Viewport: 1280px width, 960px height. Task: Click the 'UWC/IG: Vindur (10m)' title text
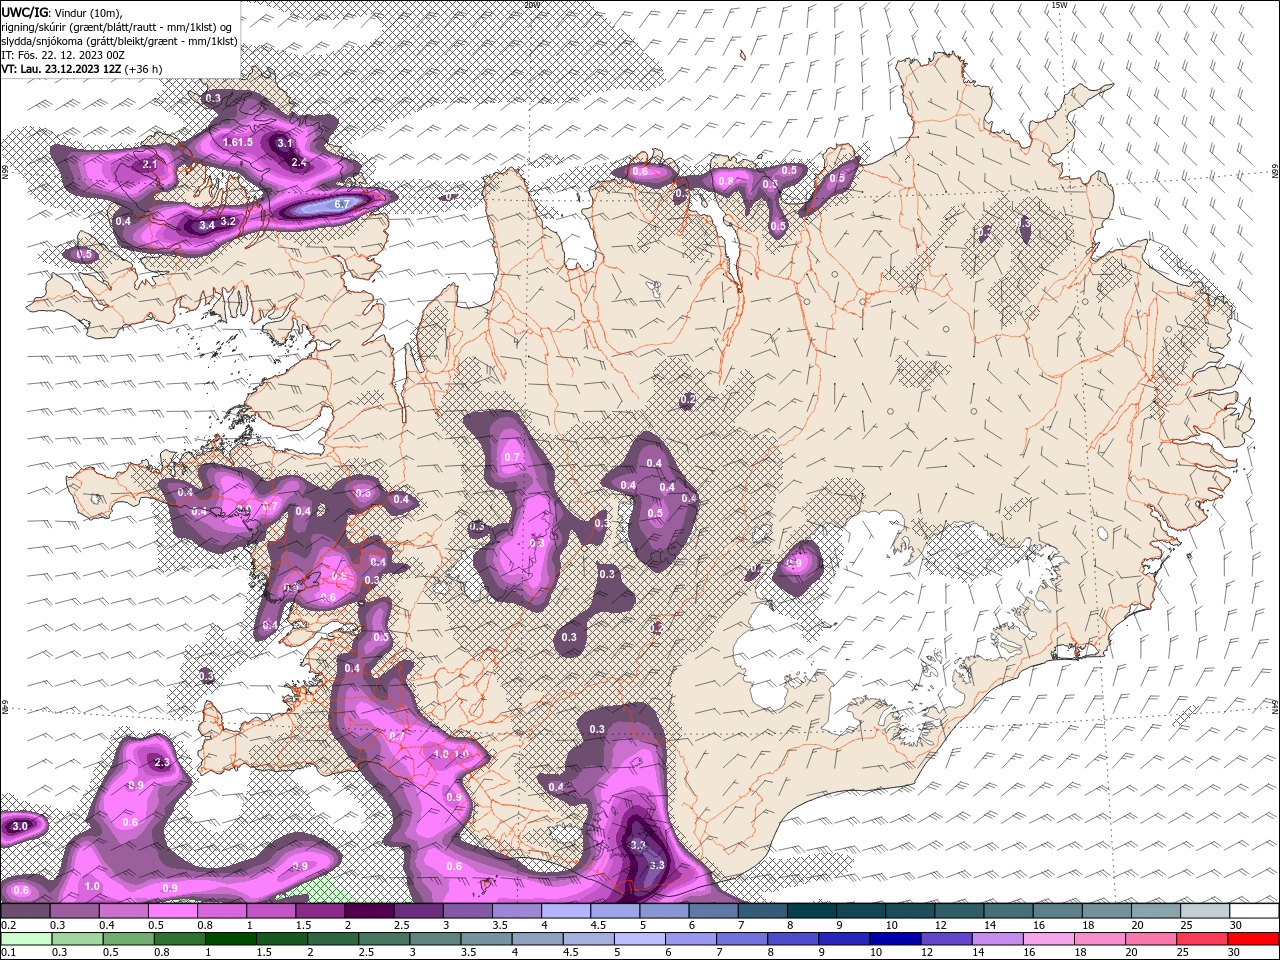[x=61, y=11]
